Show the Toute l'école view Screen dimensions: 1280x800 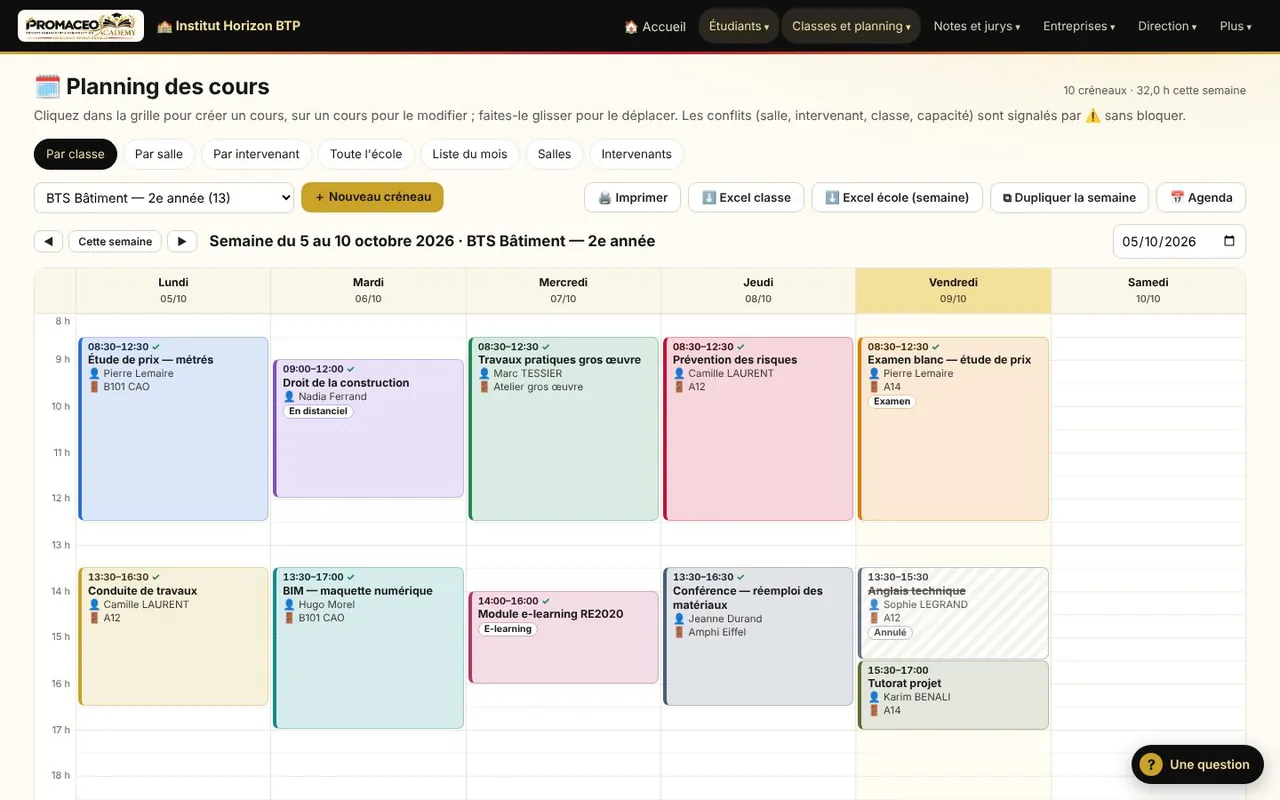pos(366,154)
